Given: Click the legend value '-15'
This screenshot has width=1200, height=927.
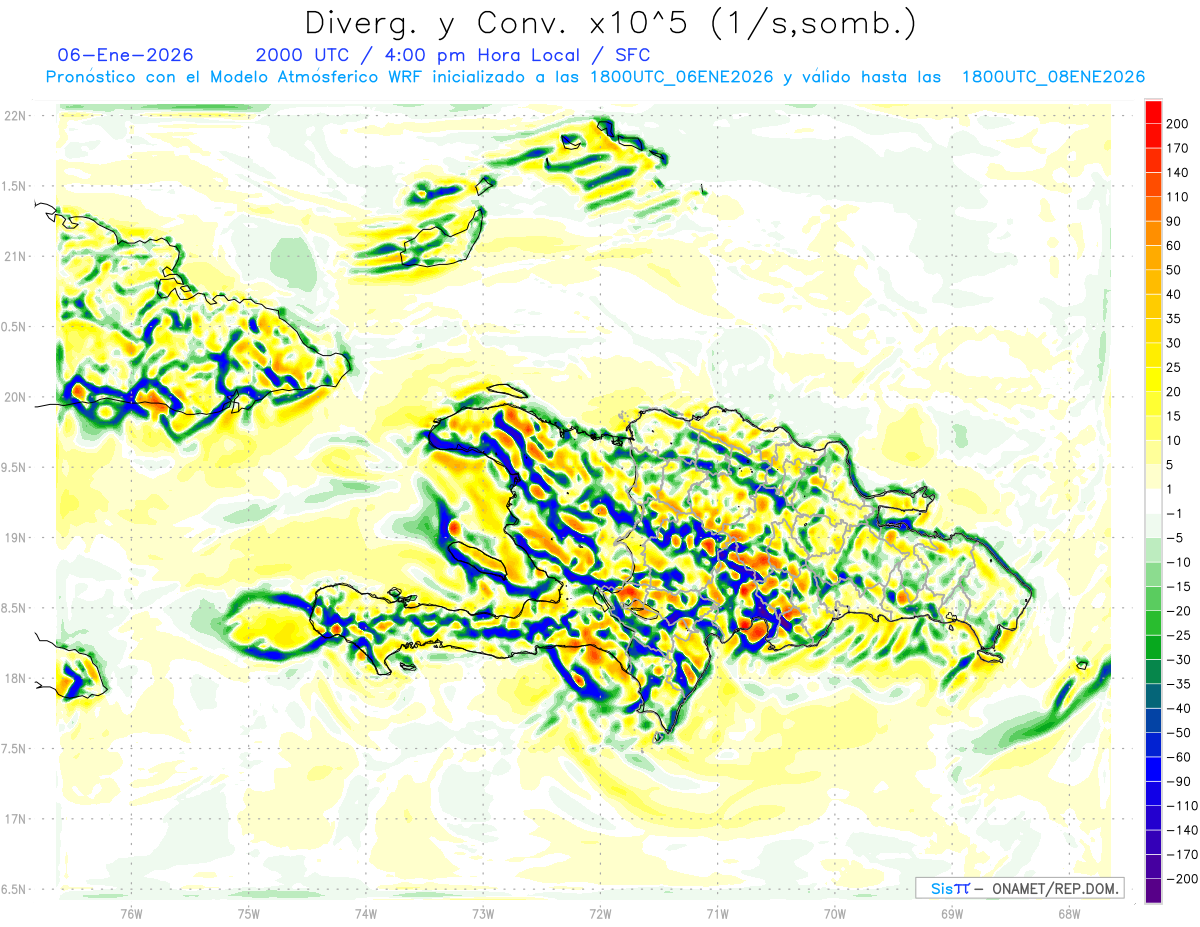Looking at the screenshot, I should (1179, 586).
